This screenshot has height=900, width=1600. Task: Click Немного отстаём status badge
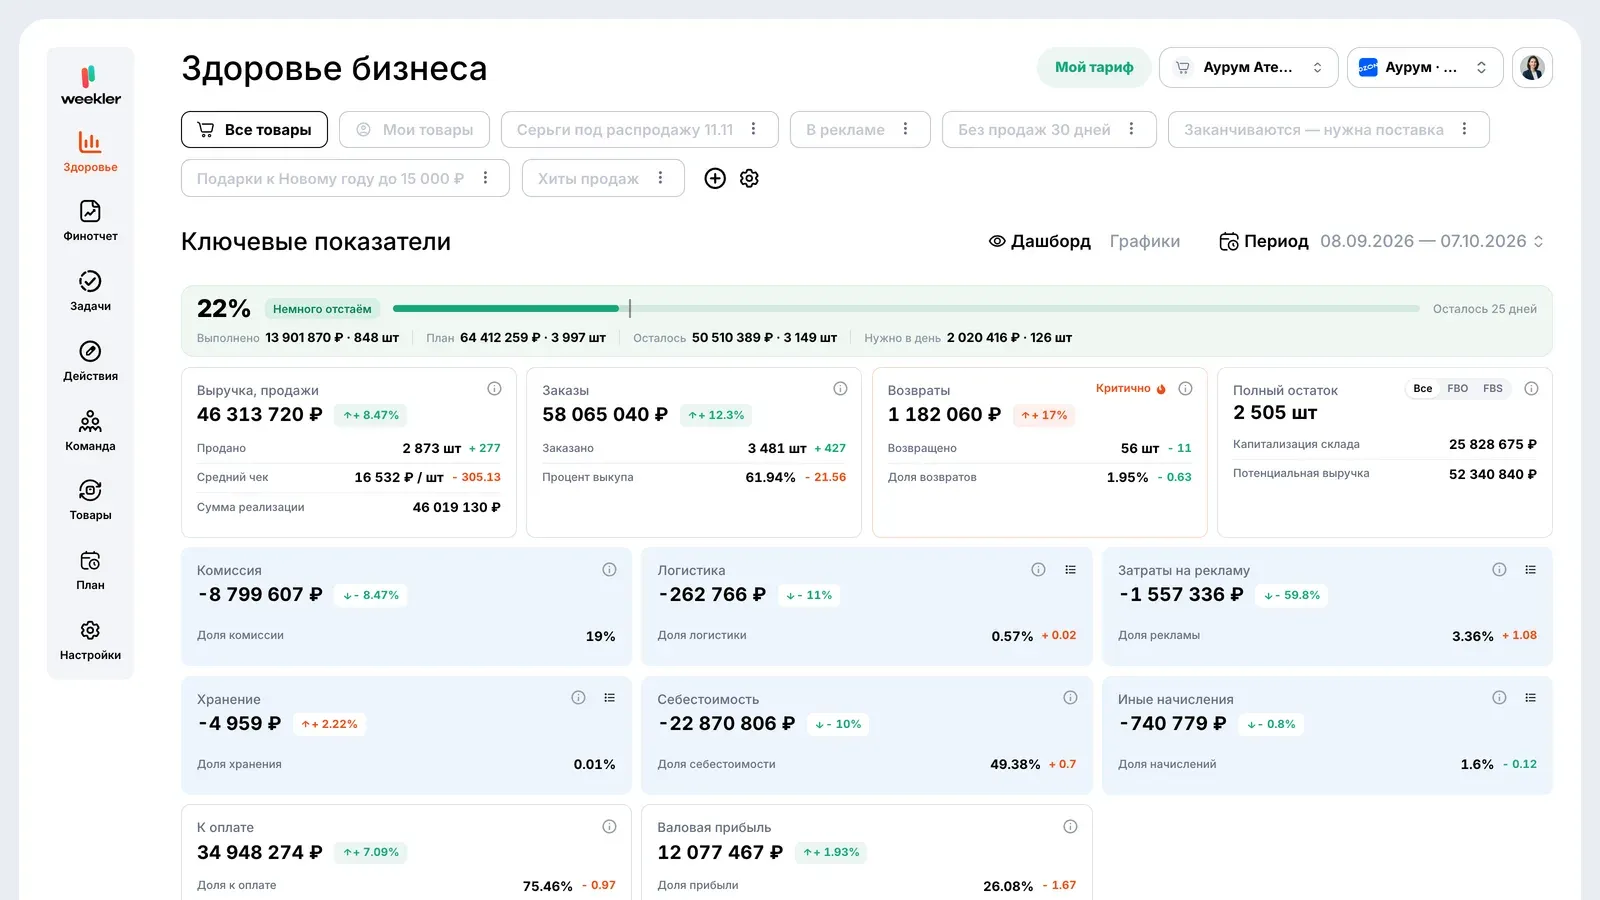[322, 309]
